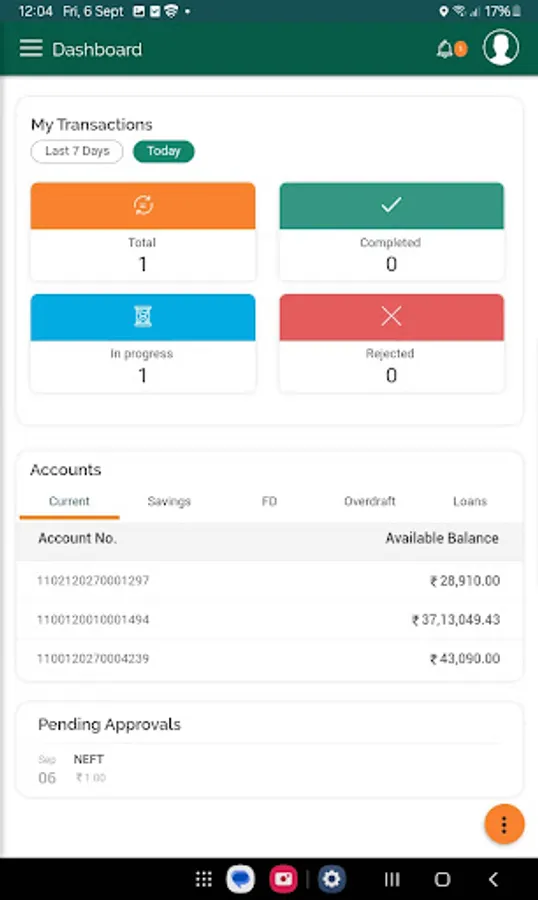Screen dimensions: 538x900
Task: Select the Last 7 Days filter
Action: click(77, 151)
